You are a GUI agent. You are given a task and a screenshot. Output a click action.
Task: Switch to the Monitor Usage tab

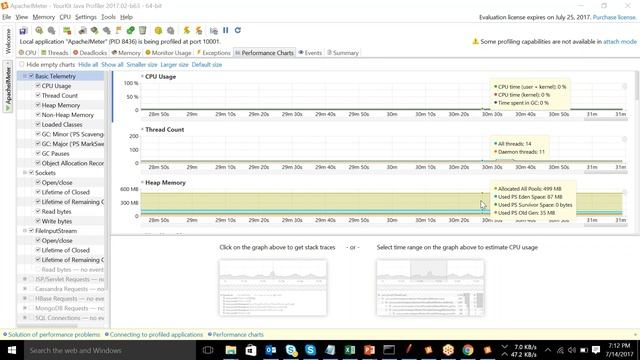click(x=169, y=53)
